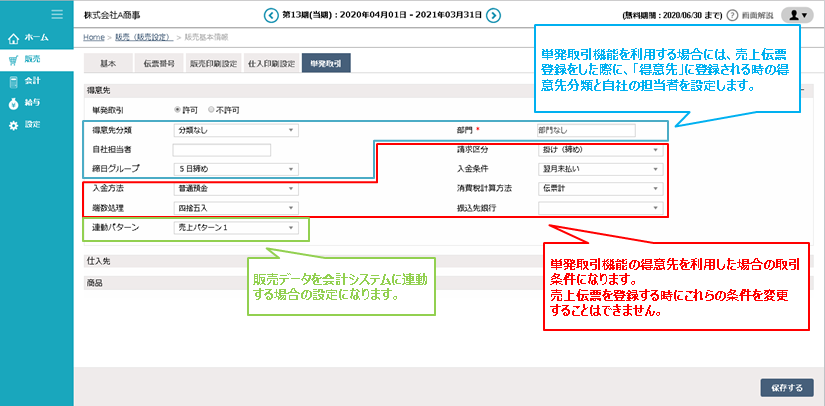Open the 消費税計算方法 dropdown
Viewport: 825px width, 406px height.
[600, 188]
